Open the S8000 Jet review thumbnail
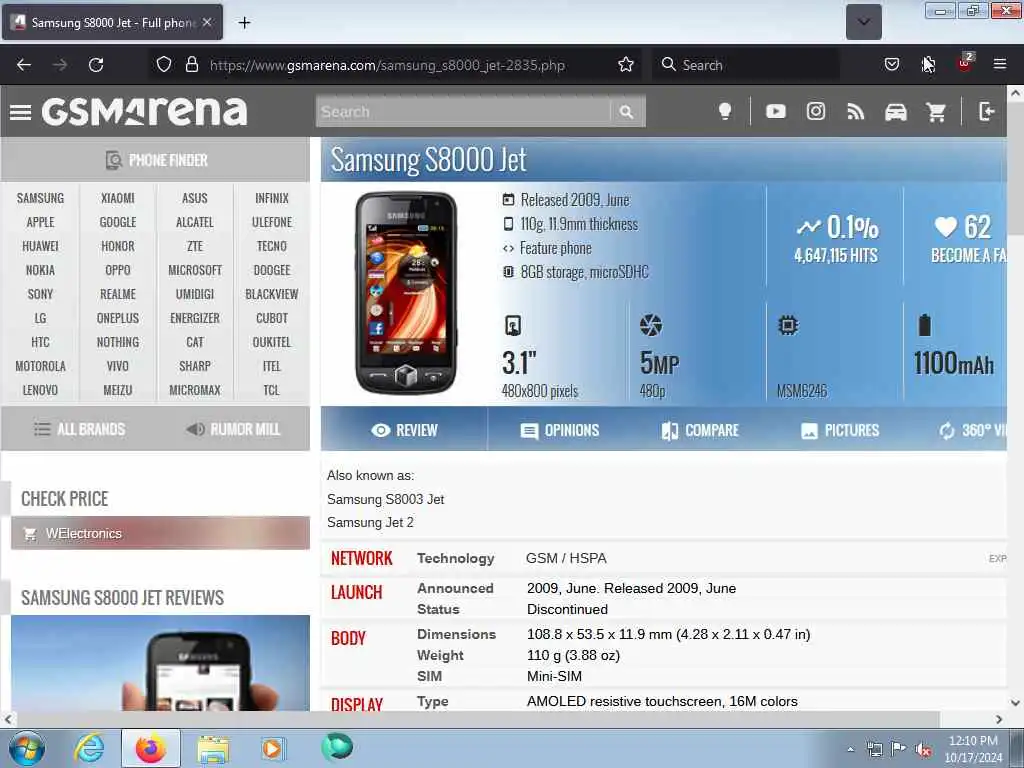The height and width of the screenshot is (768, 1024). 161,663
